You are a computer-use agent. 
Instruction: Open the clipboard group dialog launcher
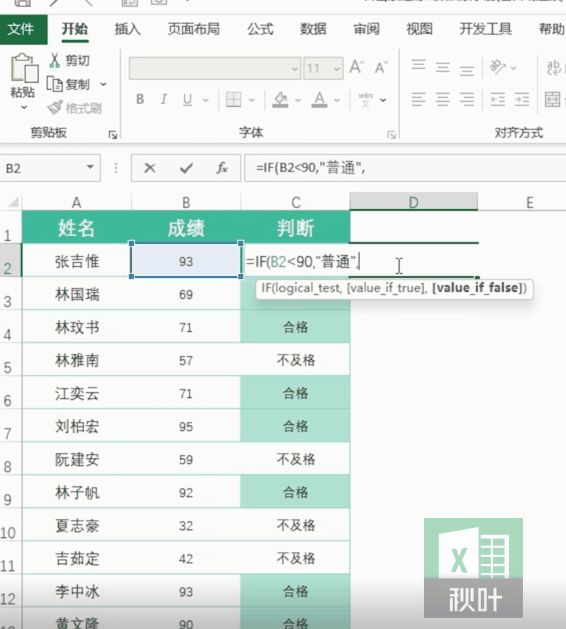(x=113, y=135)
